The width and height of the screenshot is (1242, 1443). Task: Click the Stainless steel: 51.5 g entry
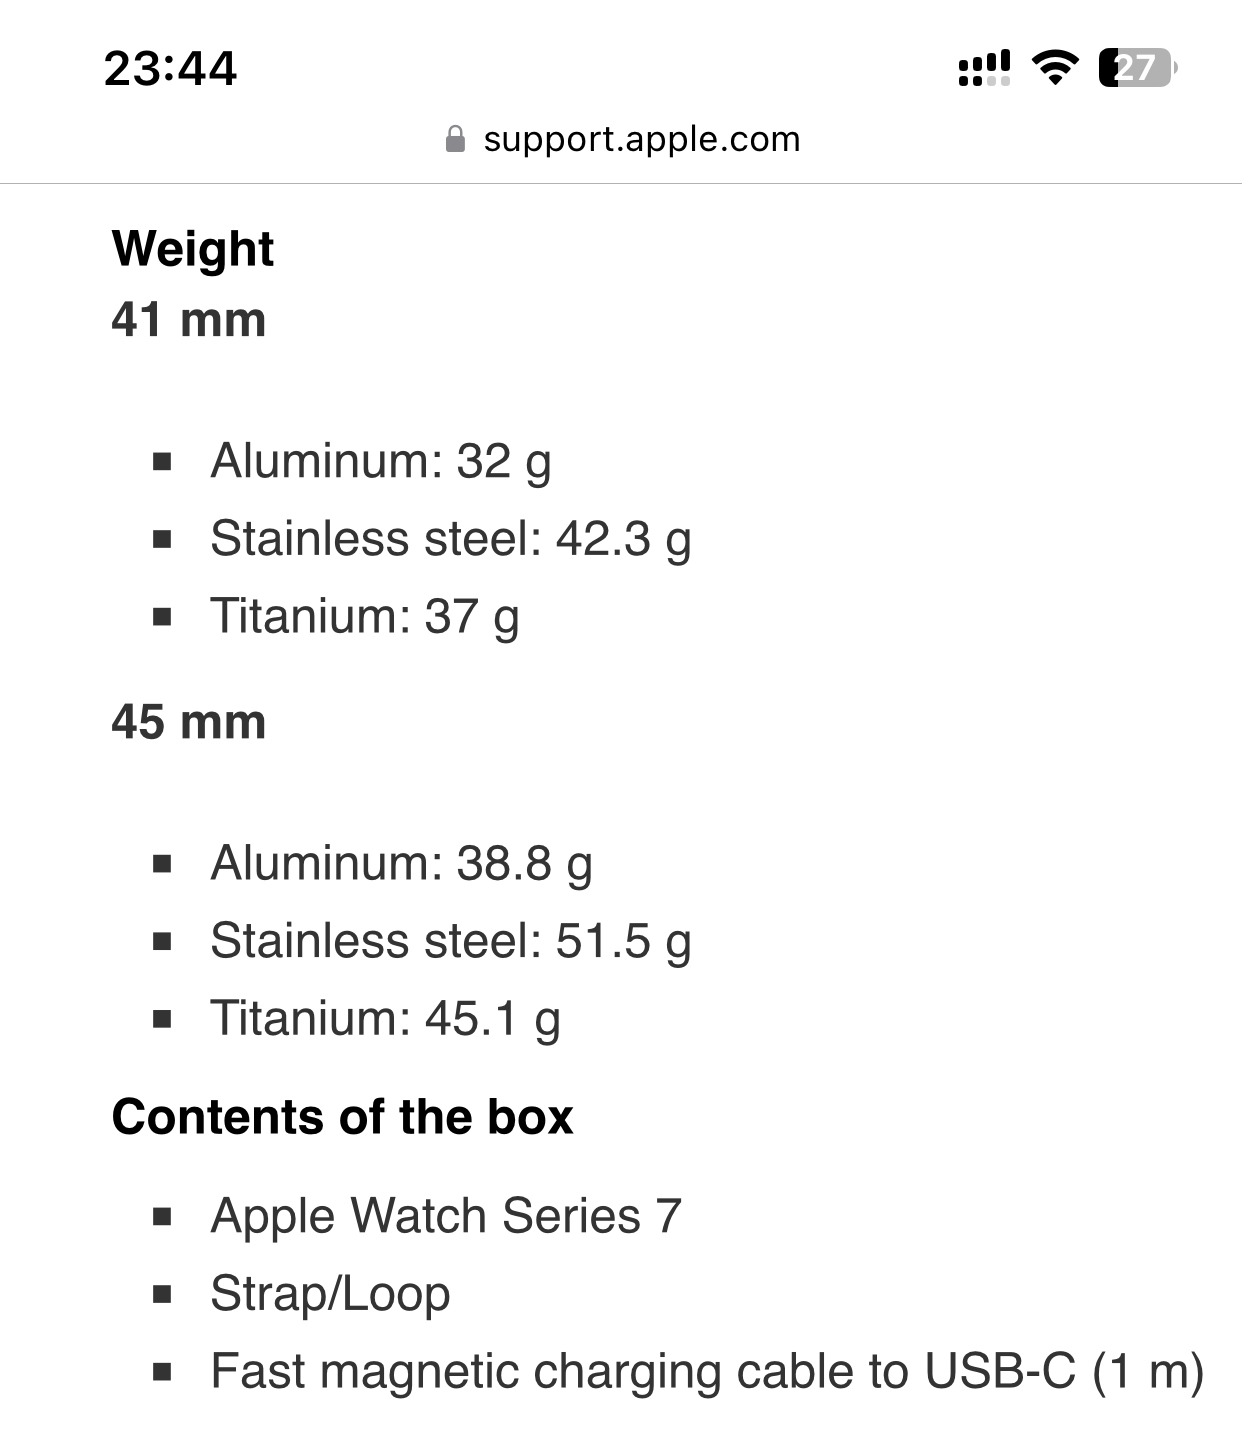450,941
